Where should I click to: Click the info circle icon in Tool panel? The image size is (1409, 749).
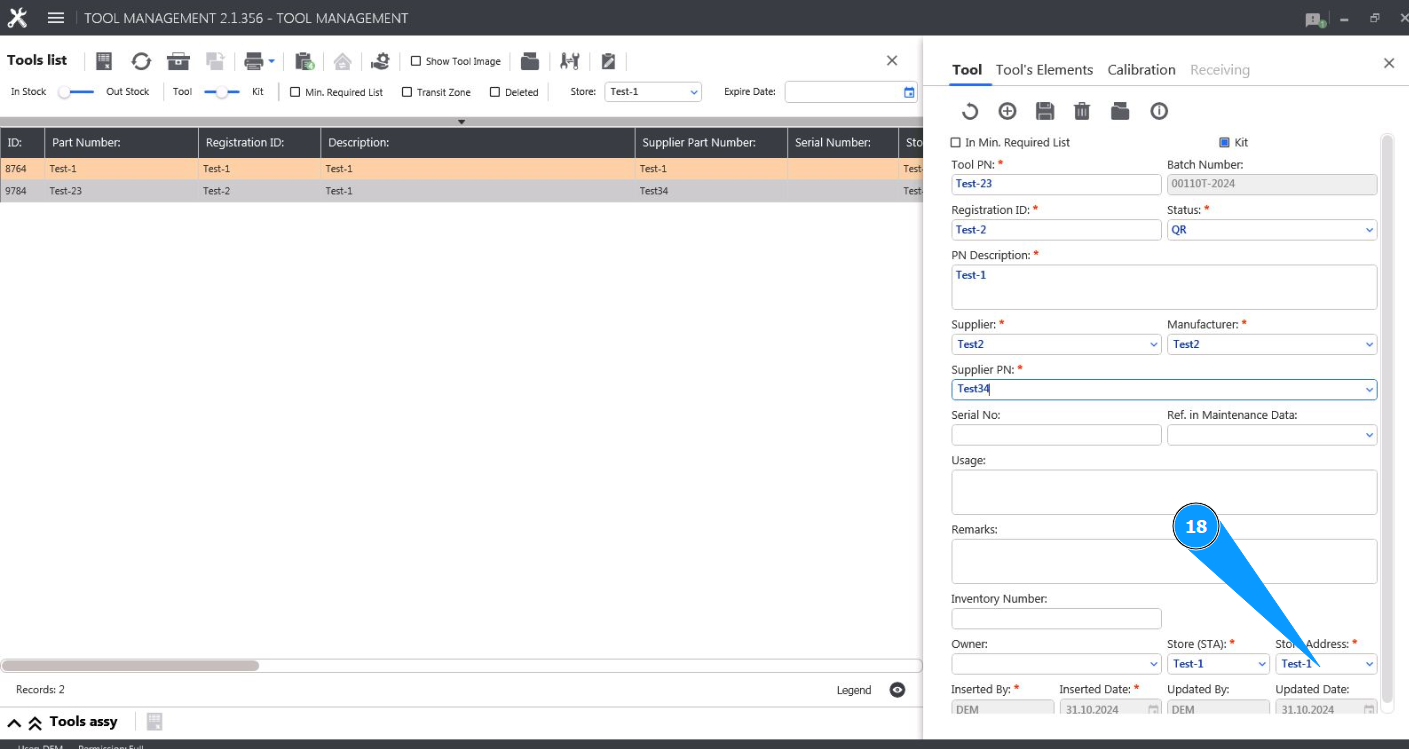(1159, 111)
